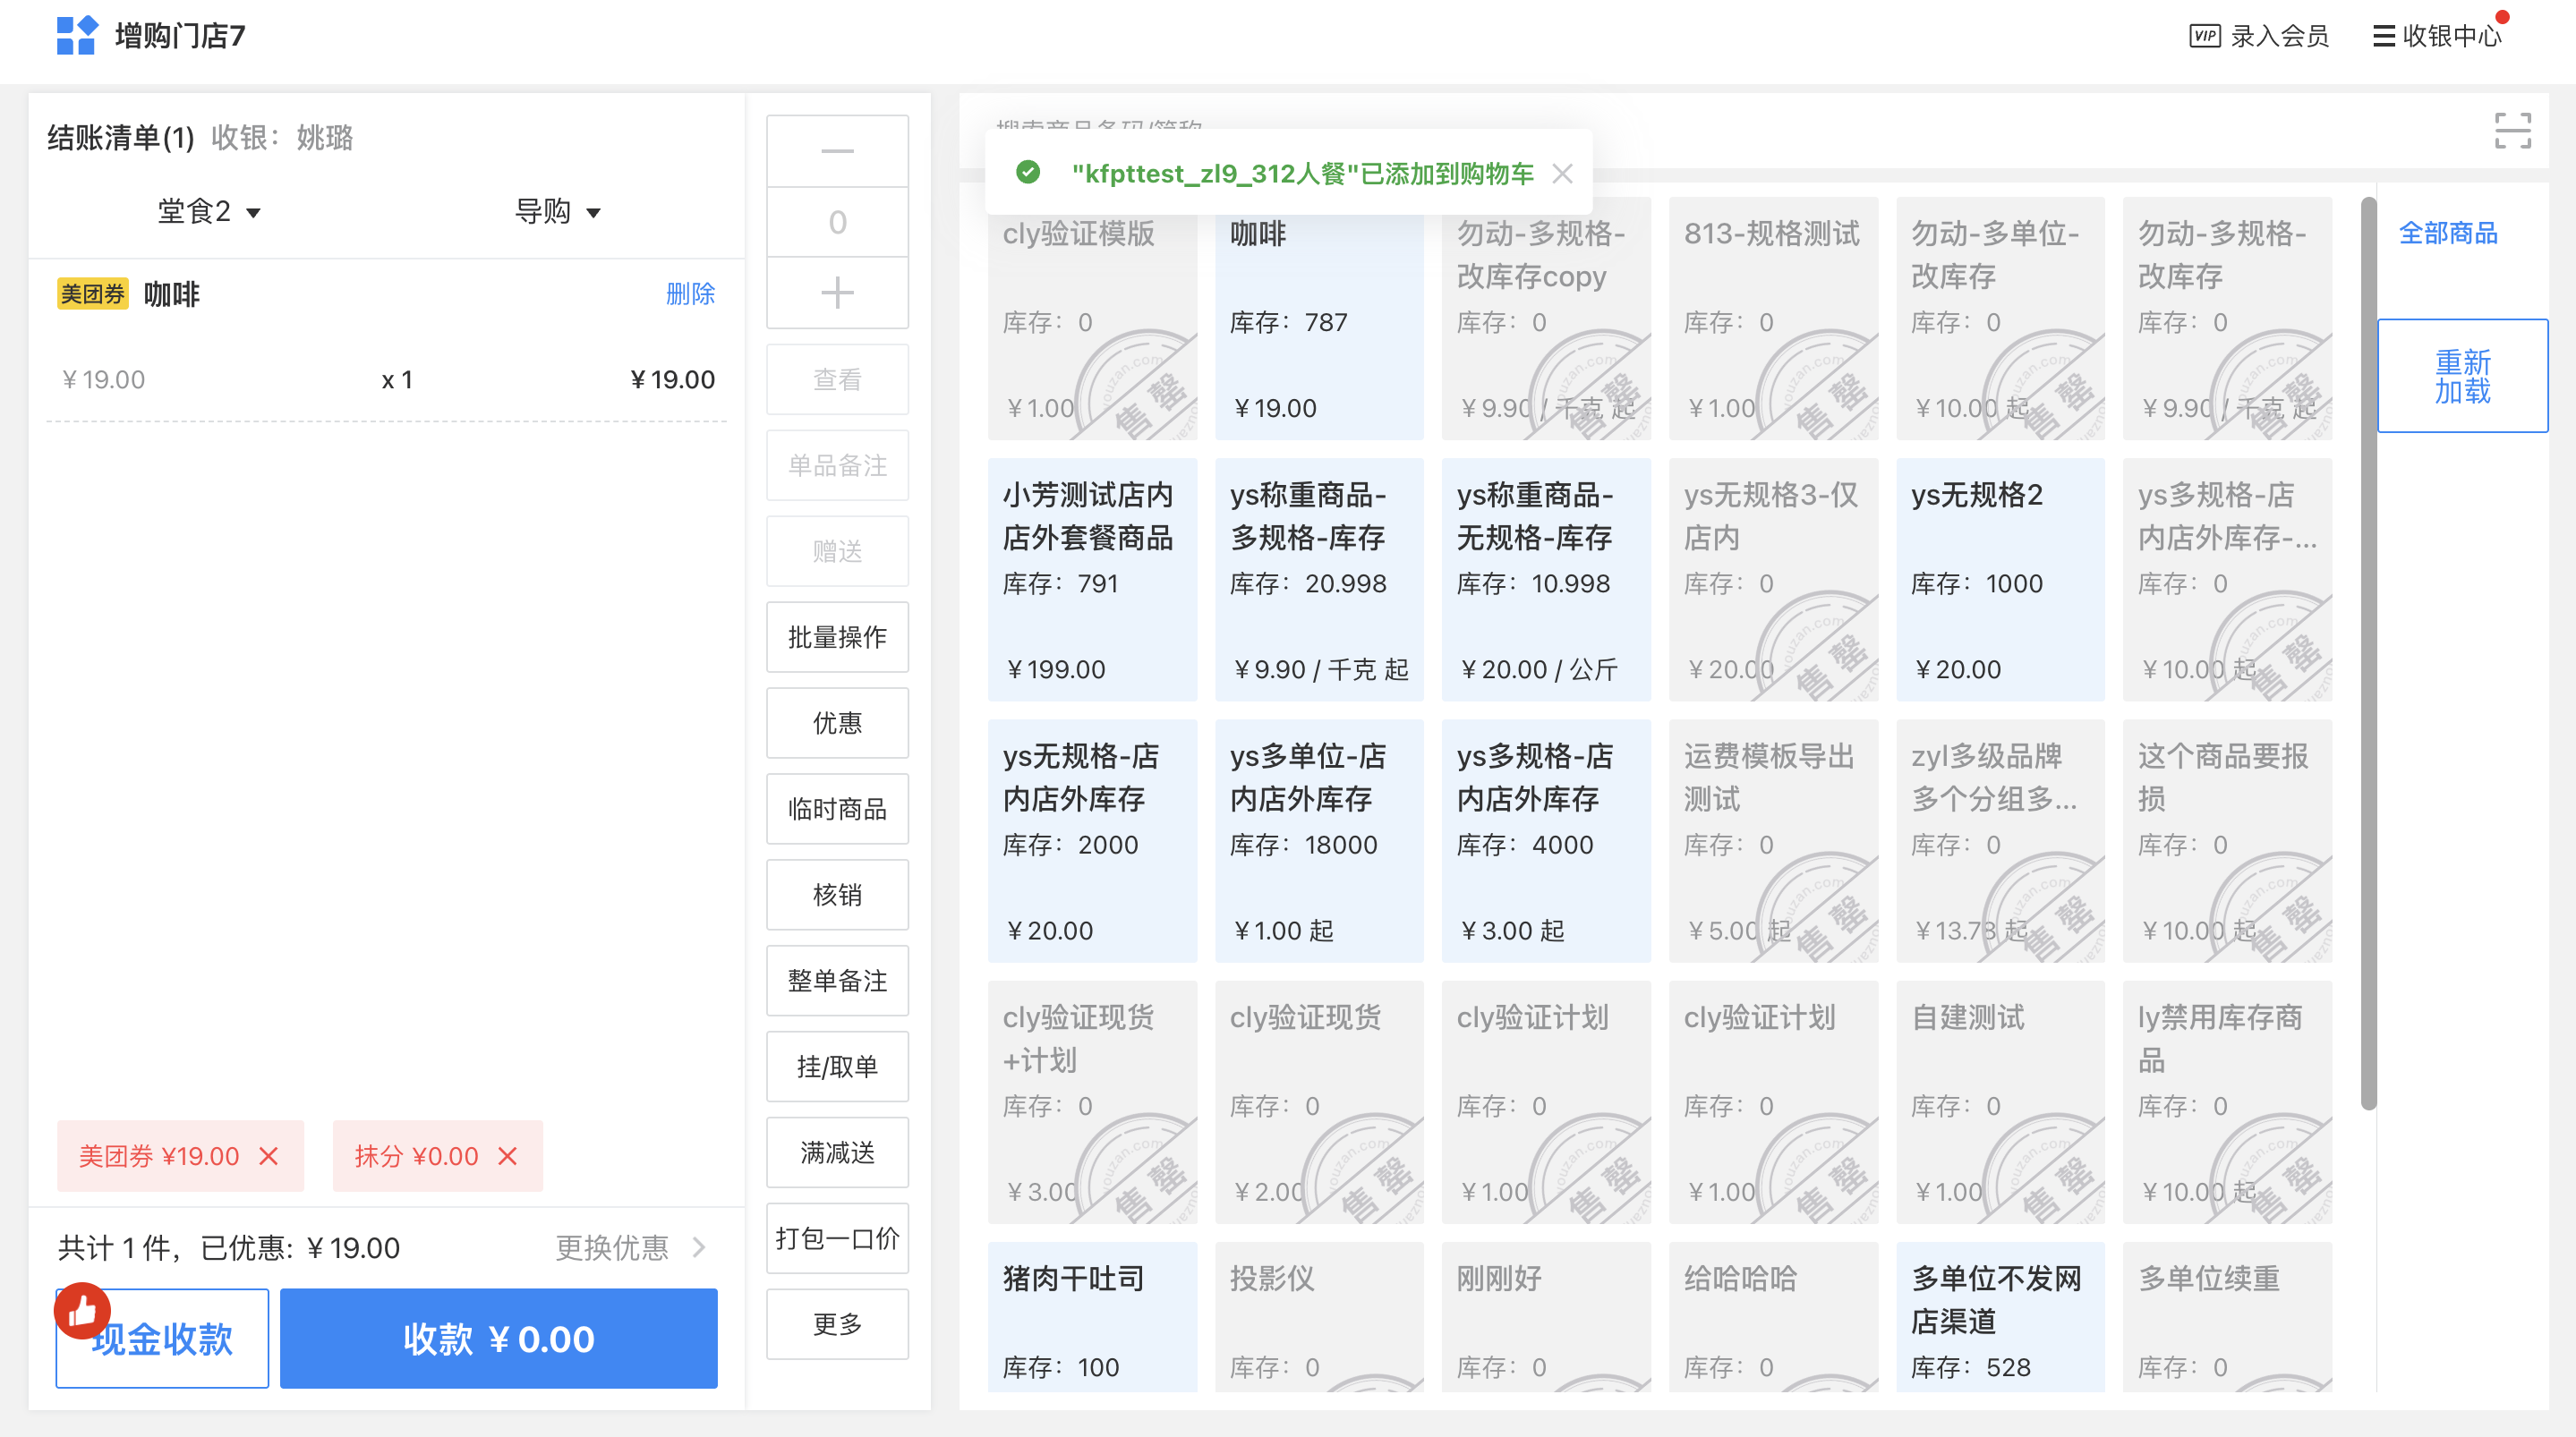This screenshot has width=2576, height=1437.
Task: Click the store logo icon beside 增购门店7
Action: (77, 36)
